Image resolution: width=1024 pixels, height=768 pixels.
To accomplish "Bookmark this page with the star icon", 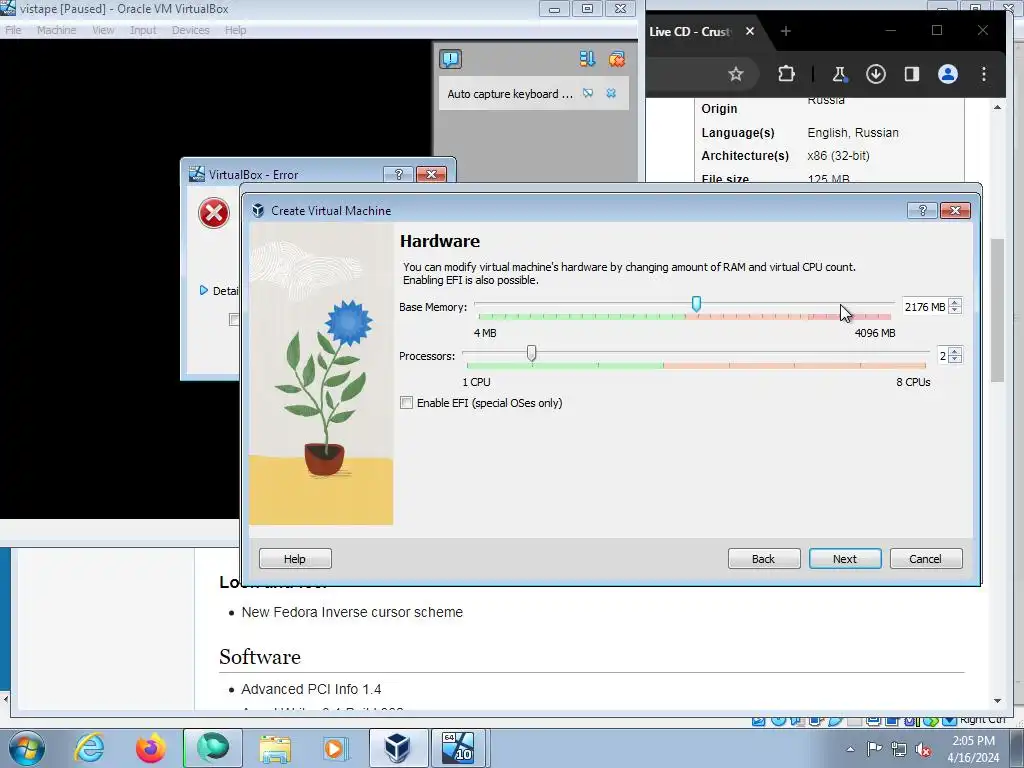I will pyautogui.click(x=736, y=74).
